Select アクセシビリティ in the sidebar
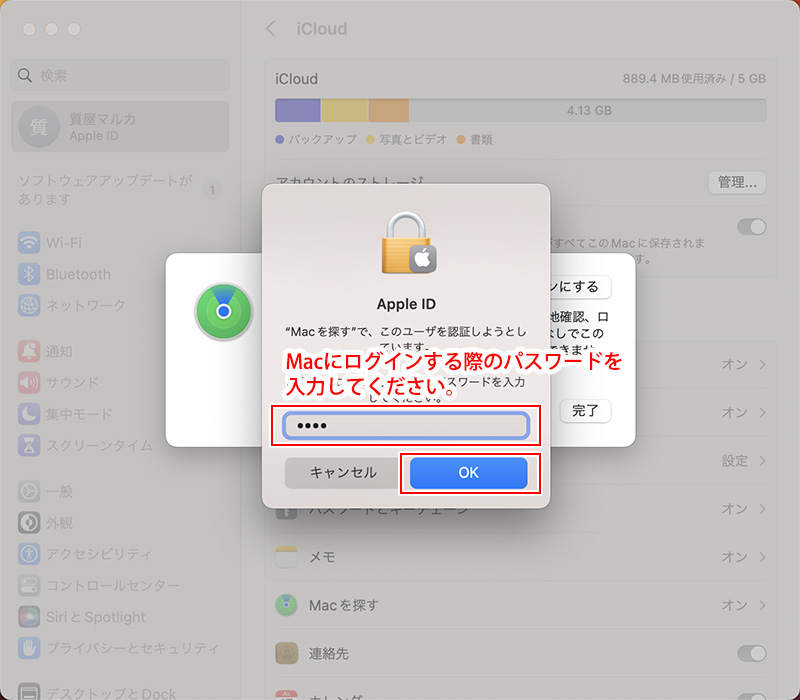The image size is (800, 700). click(x=98, y=553)
